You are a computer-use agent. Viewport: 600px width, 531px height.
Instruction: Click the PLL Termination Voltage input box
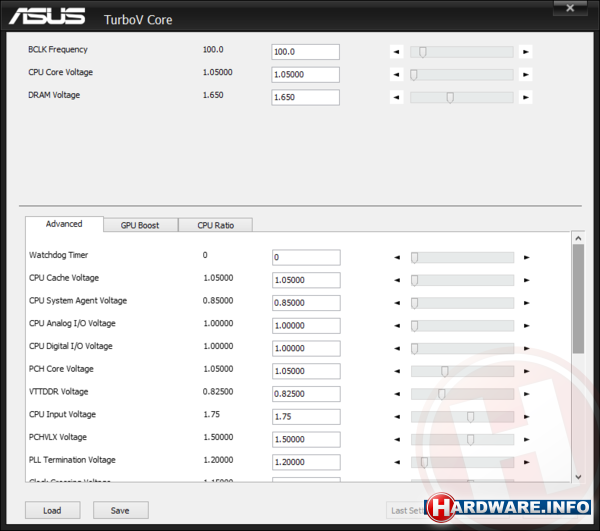(305, 462)
